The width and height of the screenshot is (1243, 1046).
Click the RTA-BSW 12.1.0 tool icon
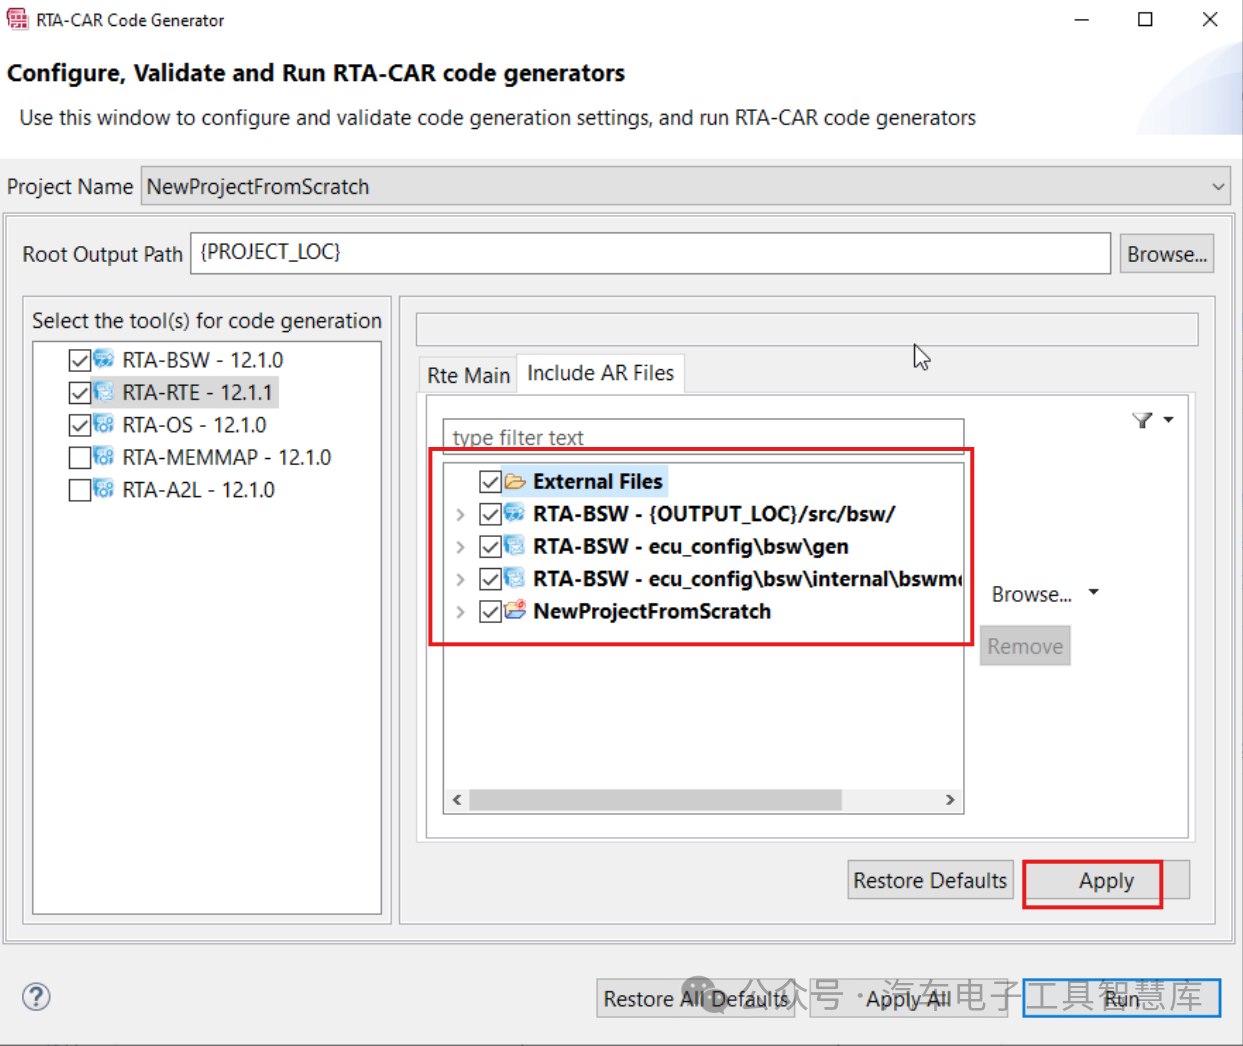pos(104,359)
